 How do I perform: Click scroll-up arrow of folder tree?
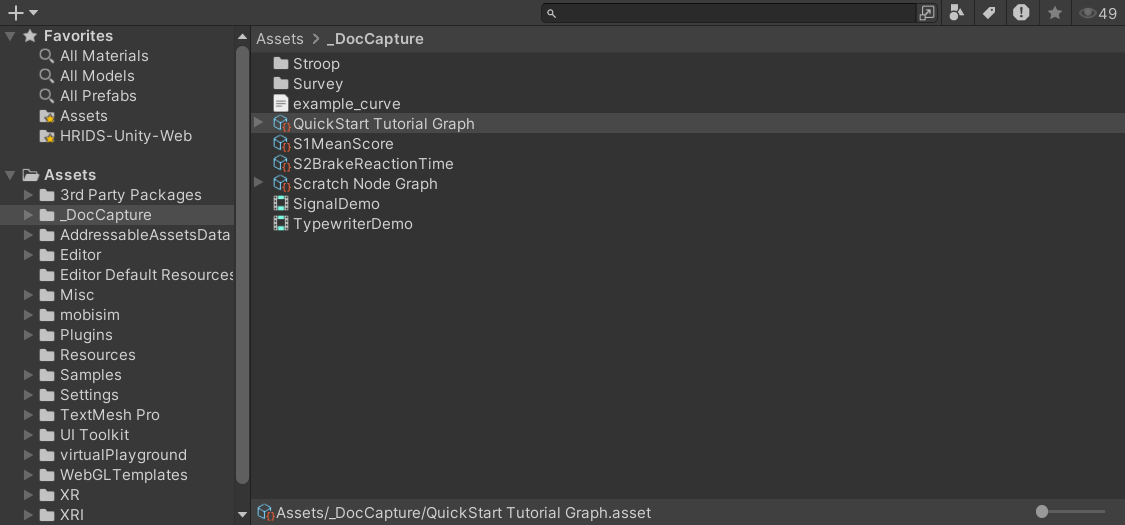[x=243, y=37]
